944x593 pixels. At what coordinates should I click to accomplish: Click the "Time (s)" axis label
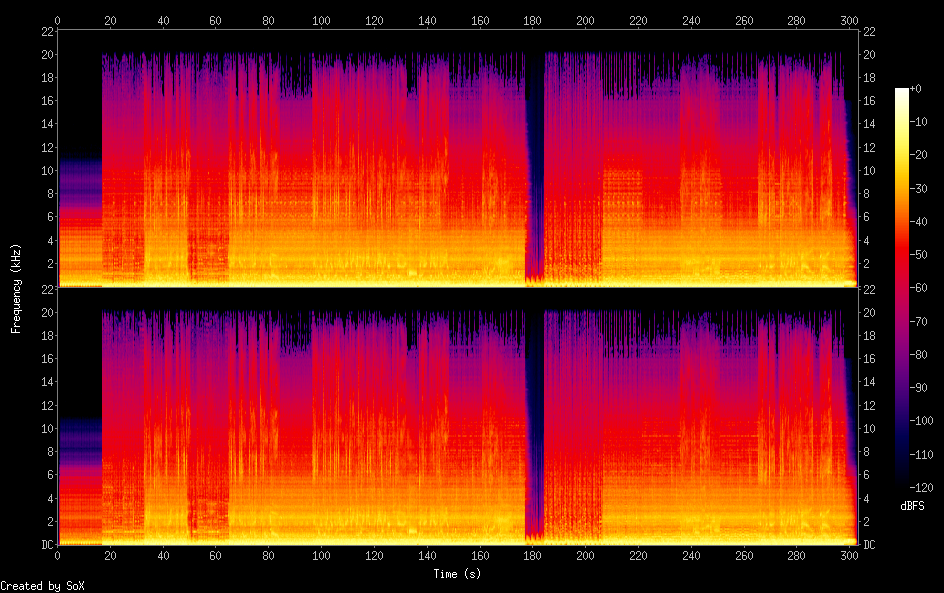[x=458, y=574]
